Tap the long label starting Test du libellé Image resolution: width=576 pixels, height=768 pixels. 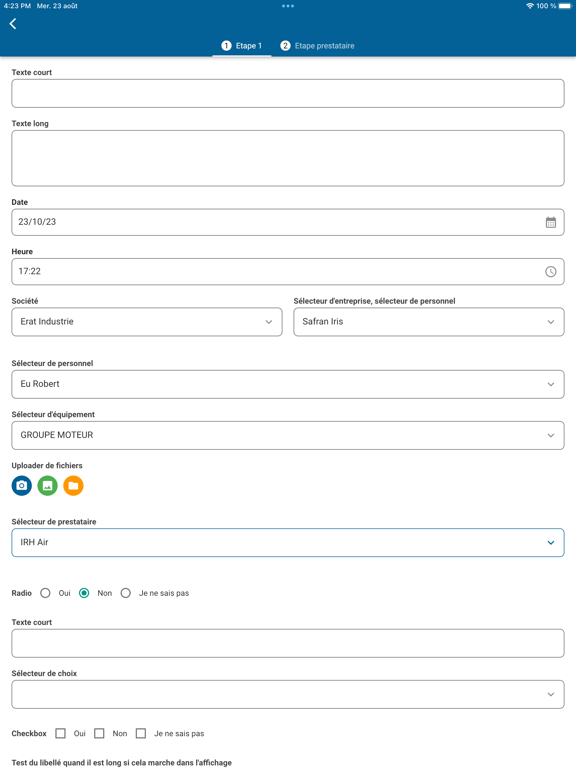click(121, 763)
